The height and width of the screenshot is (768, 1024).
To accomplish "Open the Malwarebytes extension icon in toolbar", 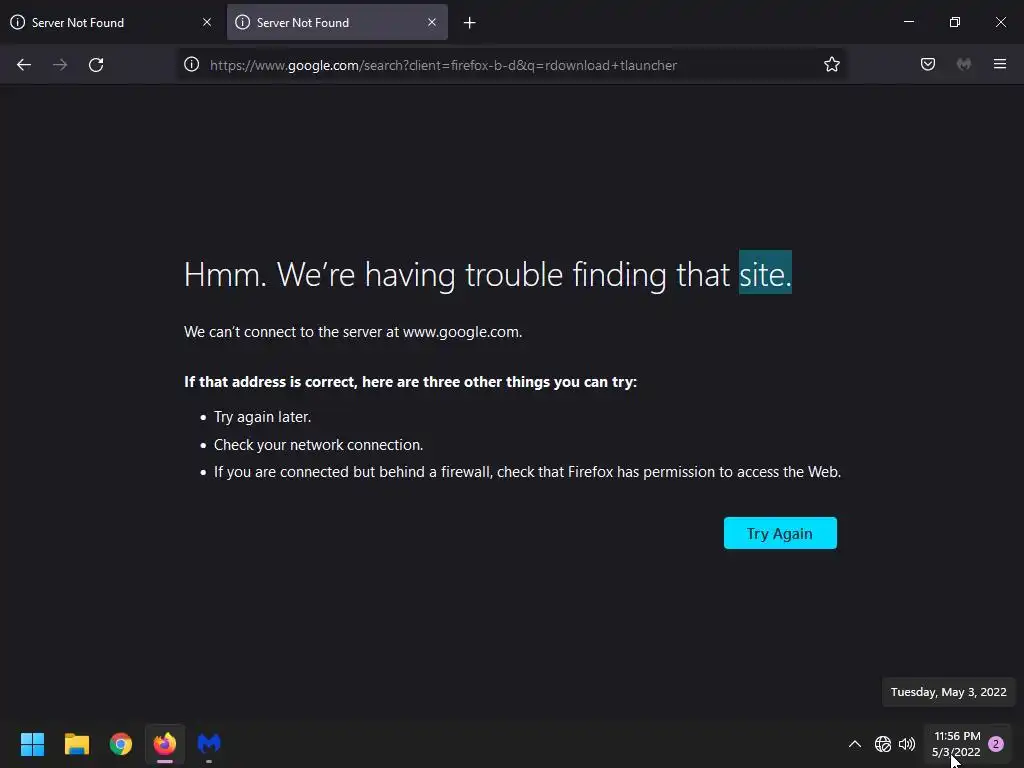I will 964,64.
